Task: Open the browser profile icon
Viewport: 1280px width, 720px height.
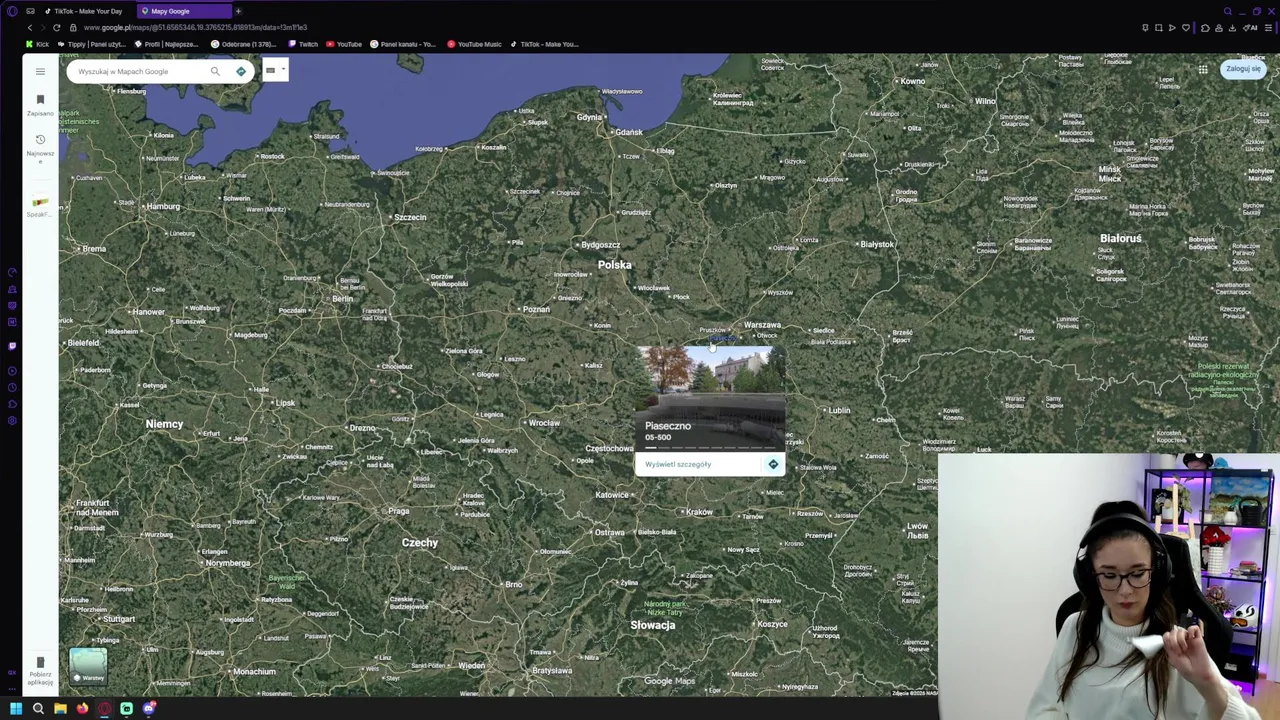Action: click(1218, 28)
